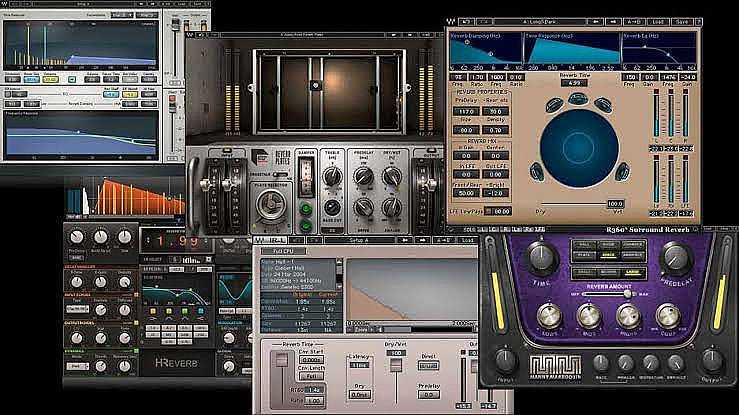Screen dimensions: 739x415
Task: Click next preset arrow in IR-L toolbar
Action: [x=422, y=240]
